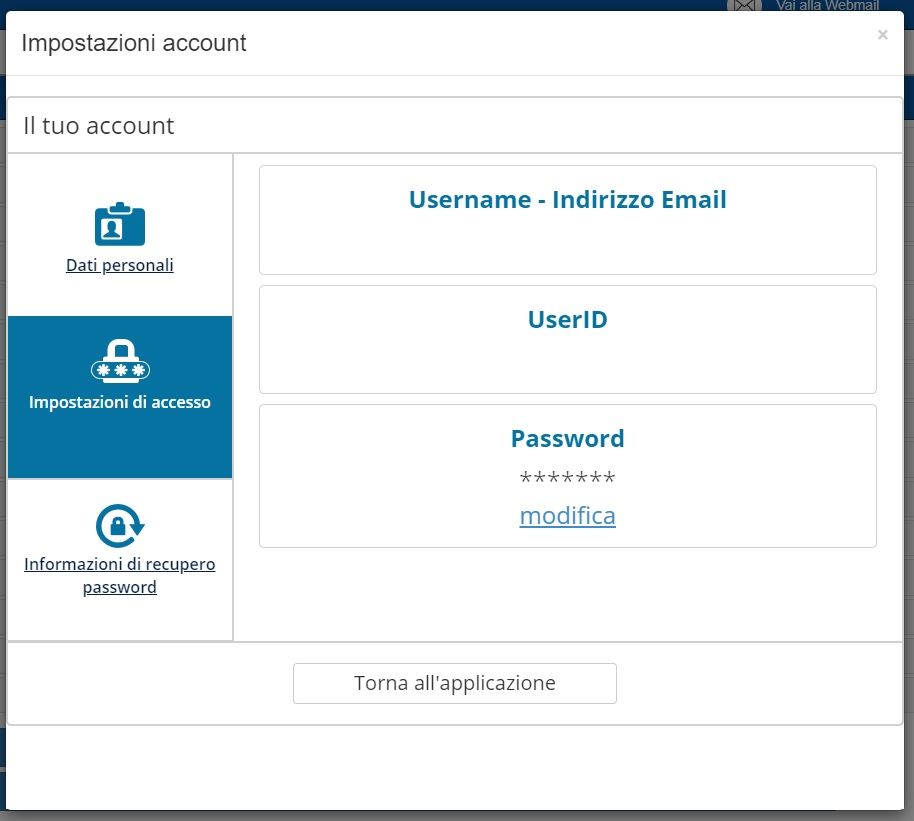This screenshot has height=821, width=914.
Task: Click the envelope icon beside Vai alla Webmail
Action: (743, 6)
